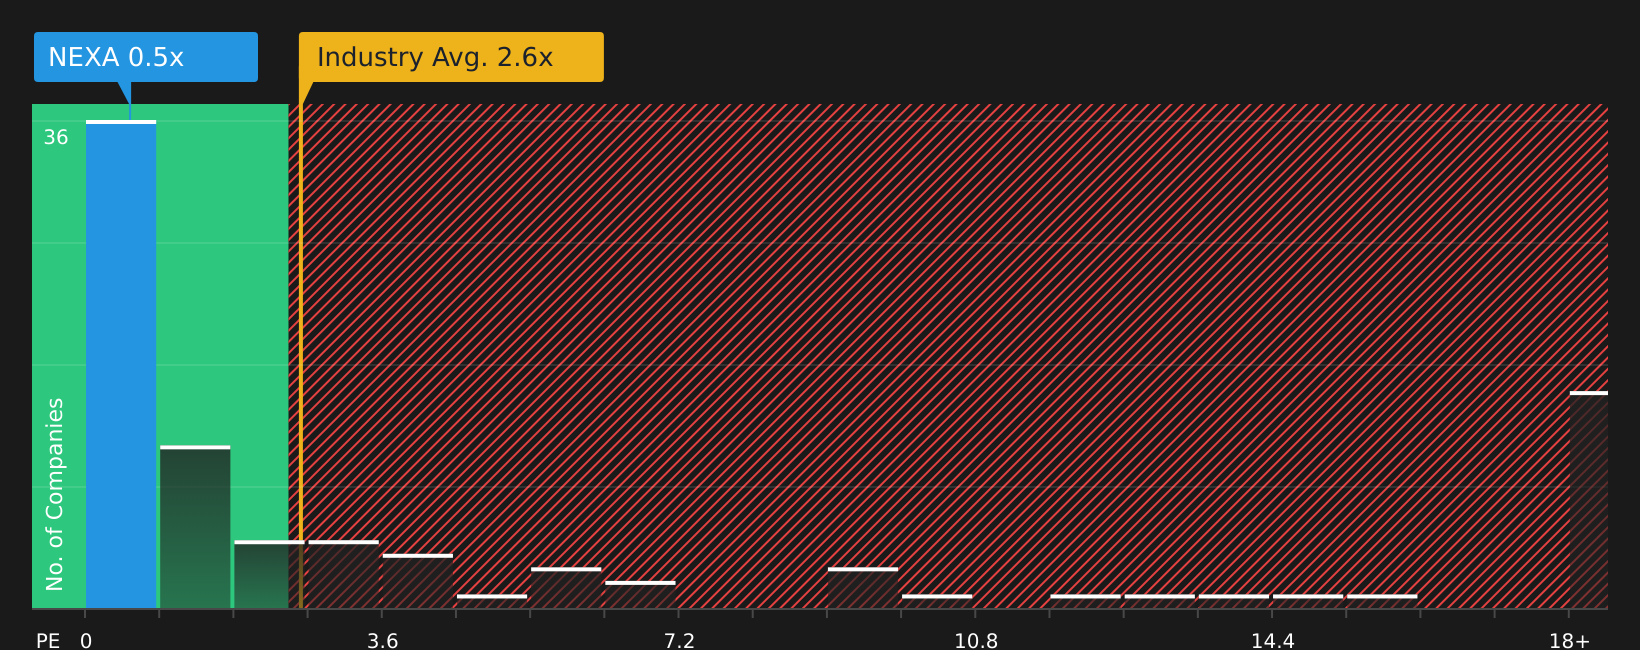1640x650 pixels.
Task: Select the tall blue NEXA histogram bar
Action: pos(121,364)
